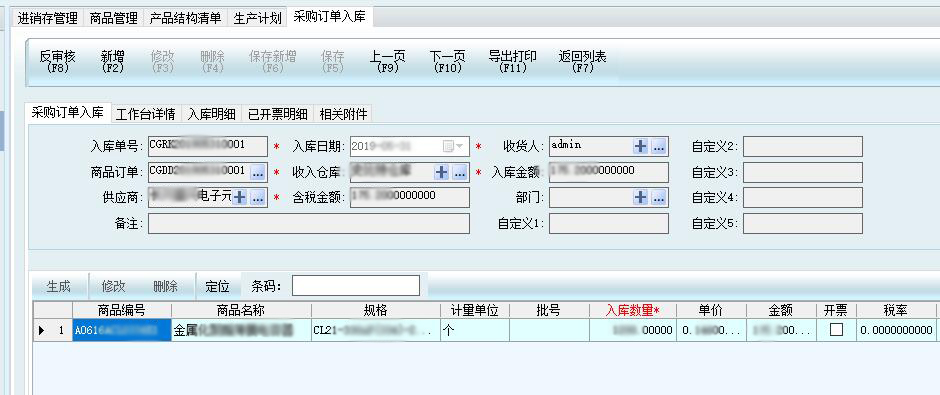Click the plus icon beside 部门 field

[x=640, y=197]
